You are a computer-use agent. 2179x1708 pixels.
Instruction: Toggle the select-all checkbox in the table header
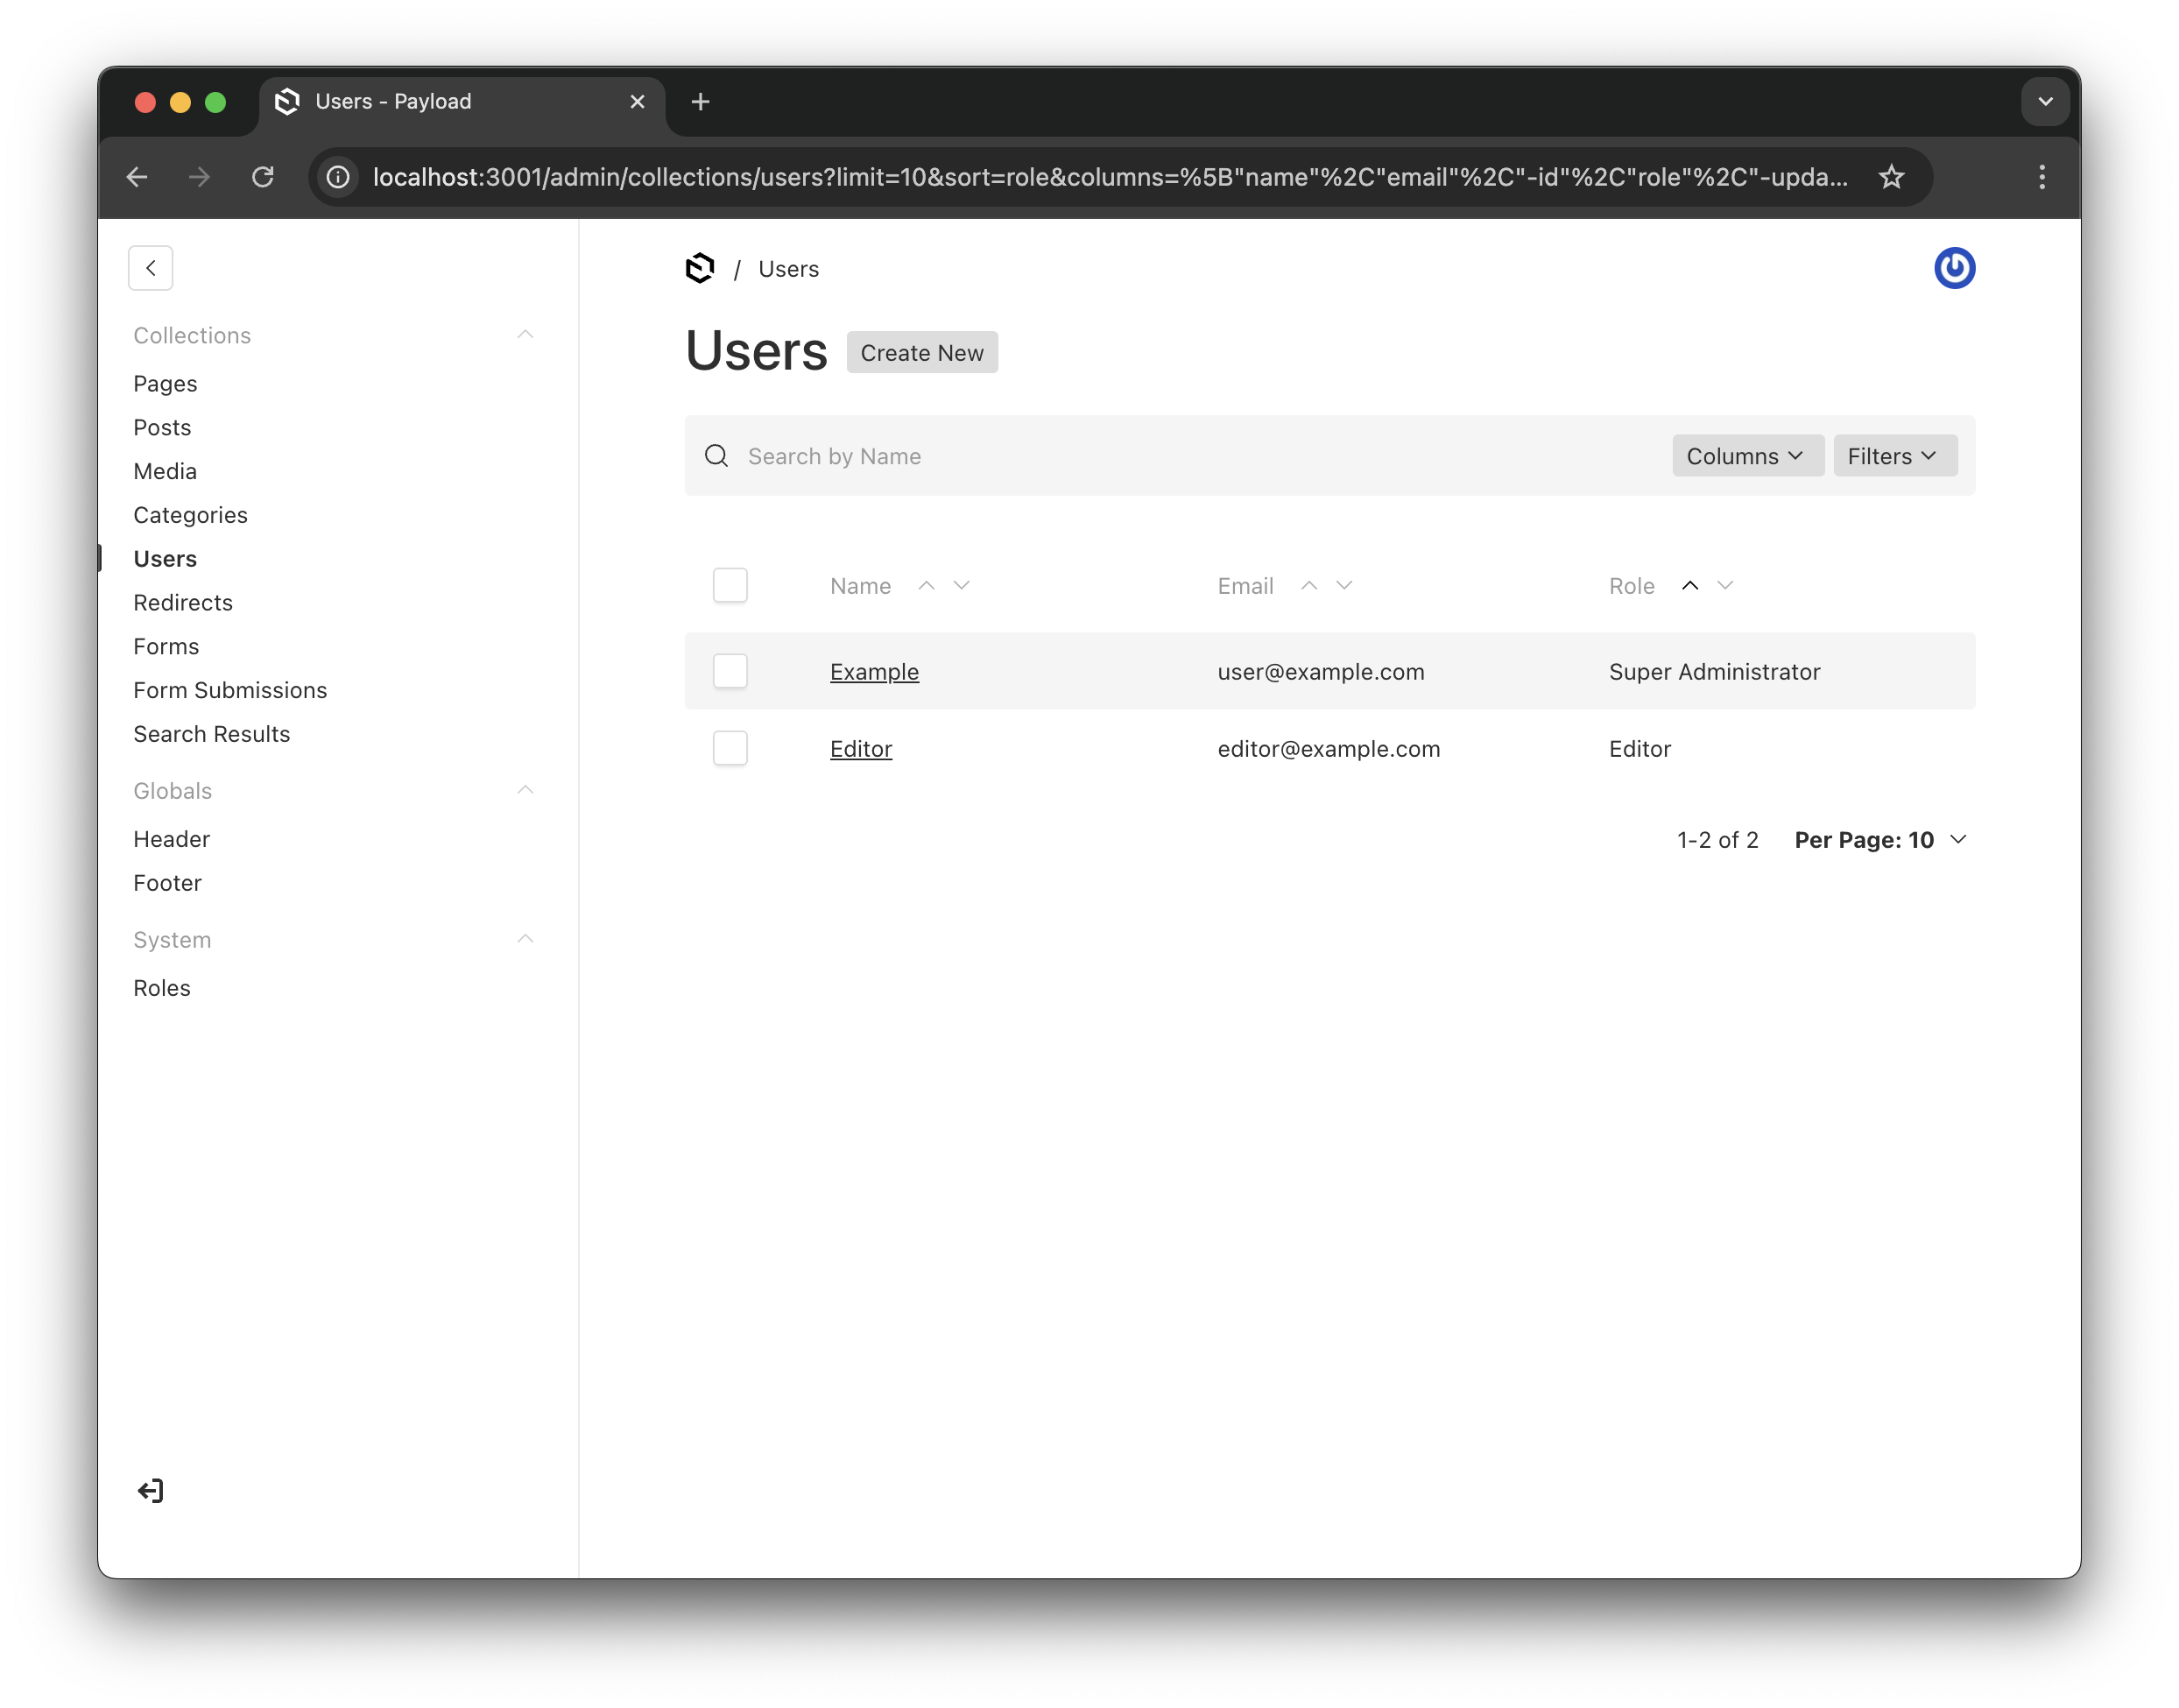pos(730,585)
